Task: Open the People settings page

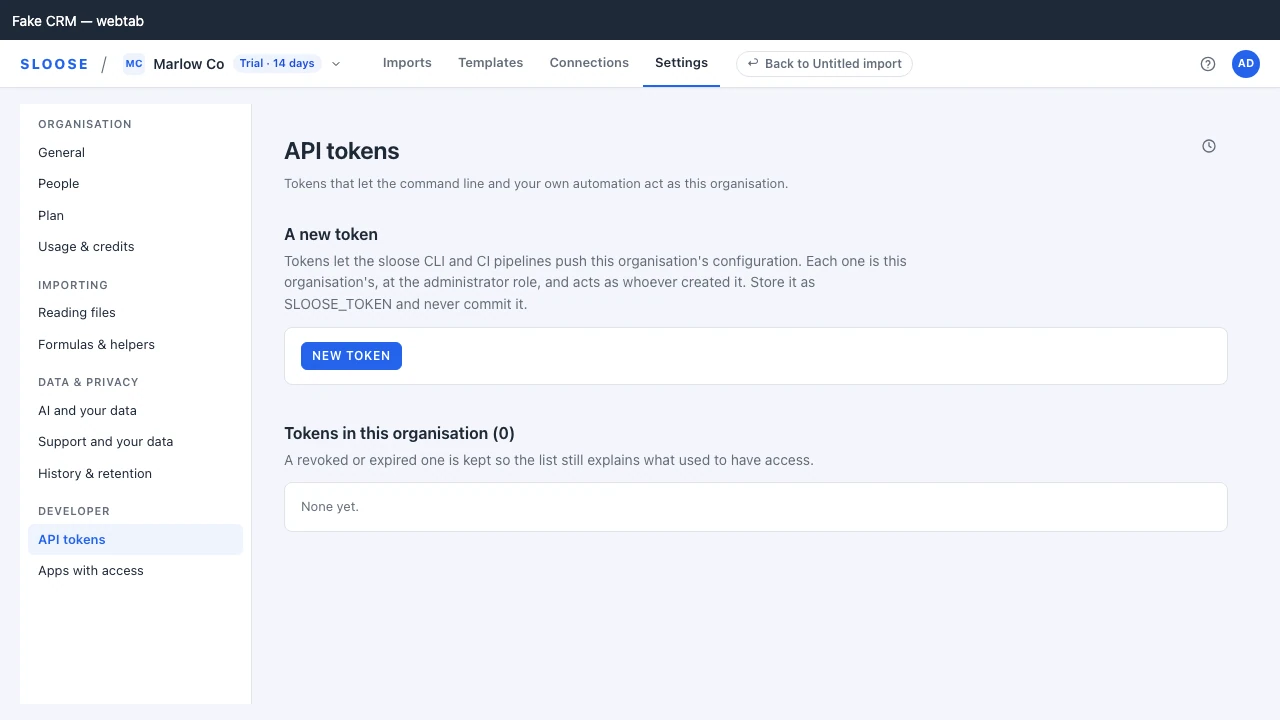Action: pyautogui.click(x=135, y=184)
